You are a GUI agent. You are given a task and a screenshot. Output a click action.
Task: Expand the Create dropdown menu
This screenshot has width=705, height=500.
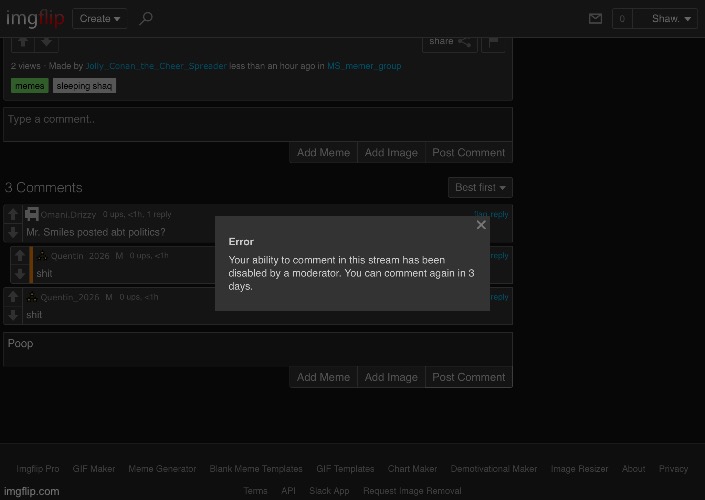point(99,18)
